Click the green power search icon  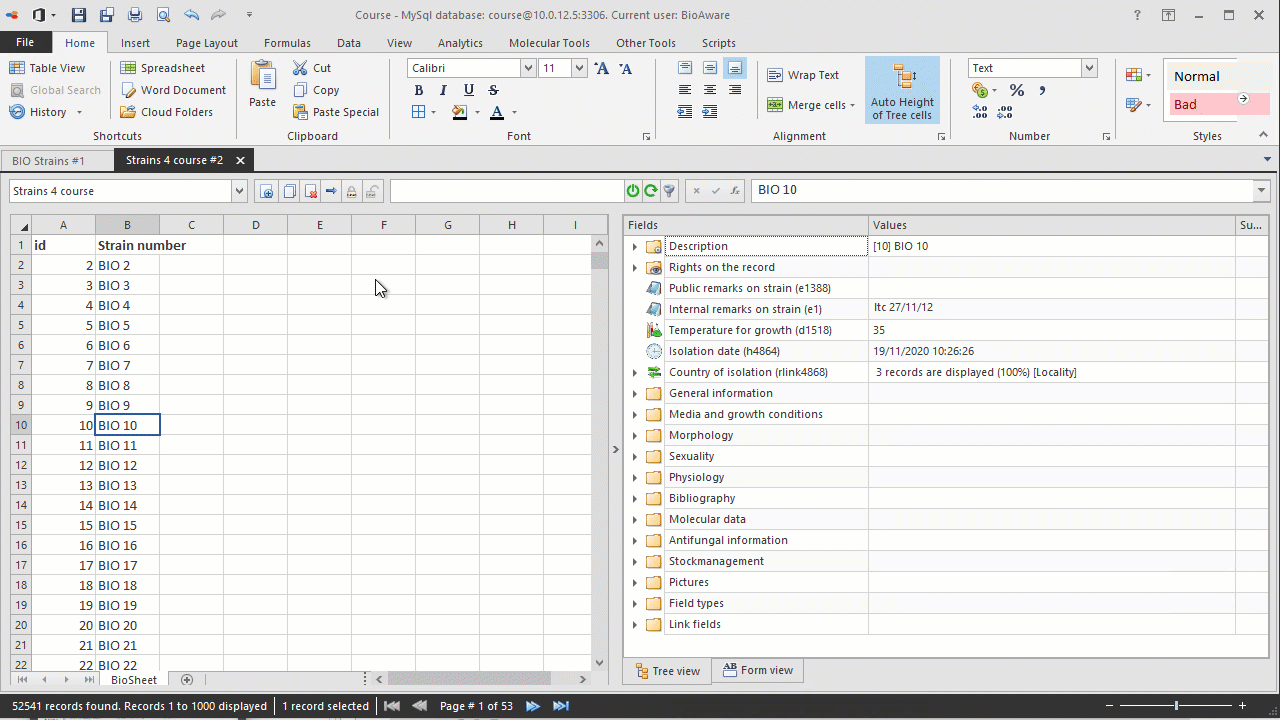[633, 190]
